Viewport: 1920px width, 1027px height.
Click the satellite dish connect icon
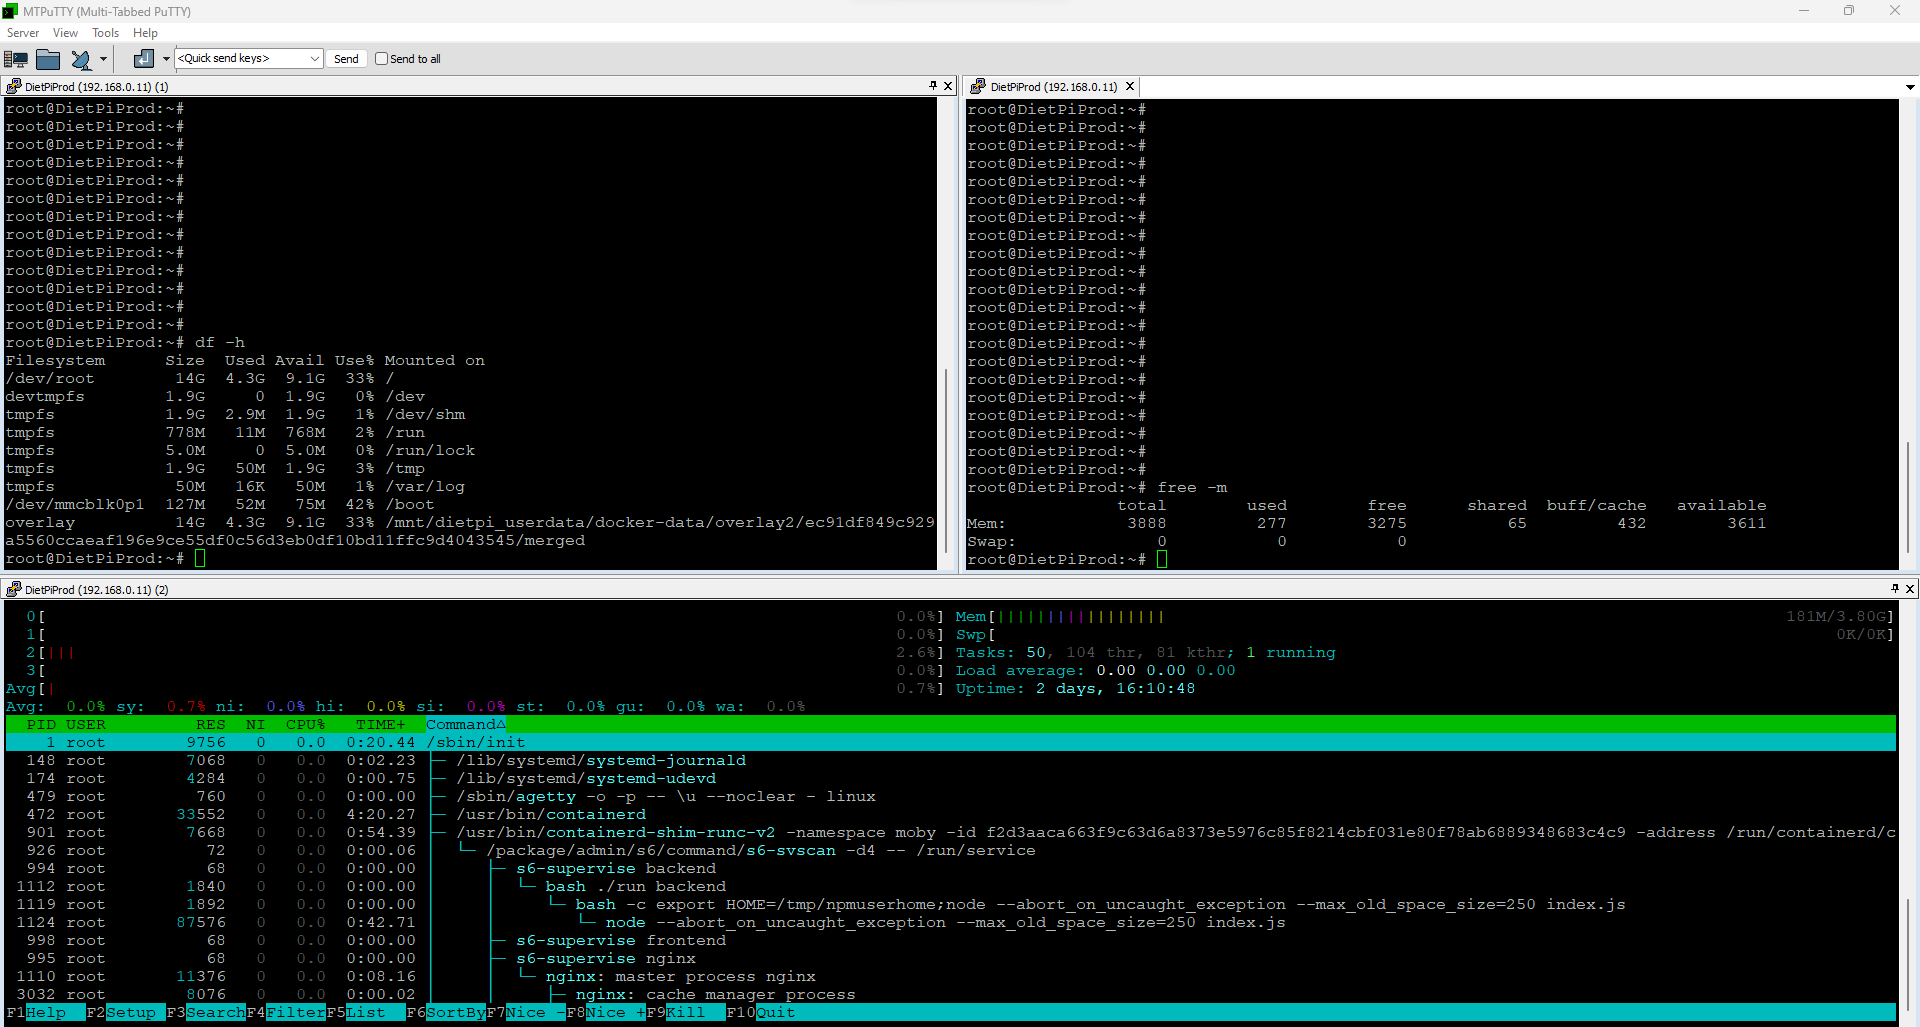coord(81,59)
